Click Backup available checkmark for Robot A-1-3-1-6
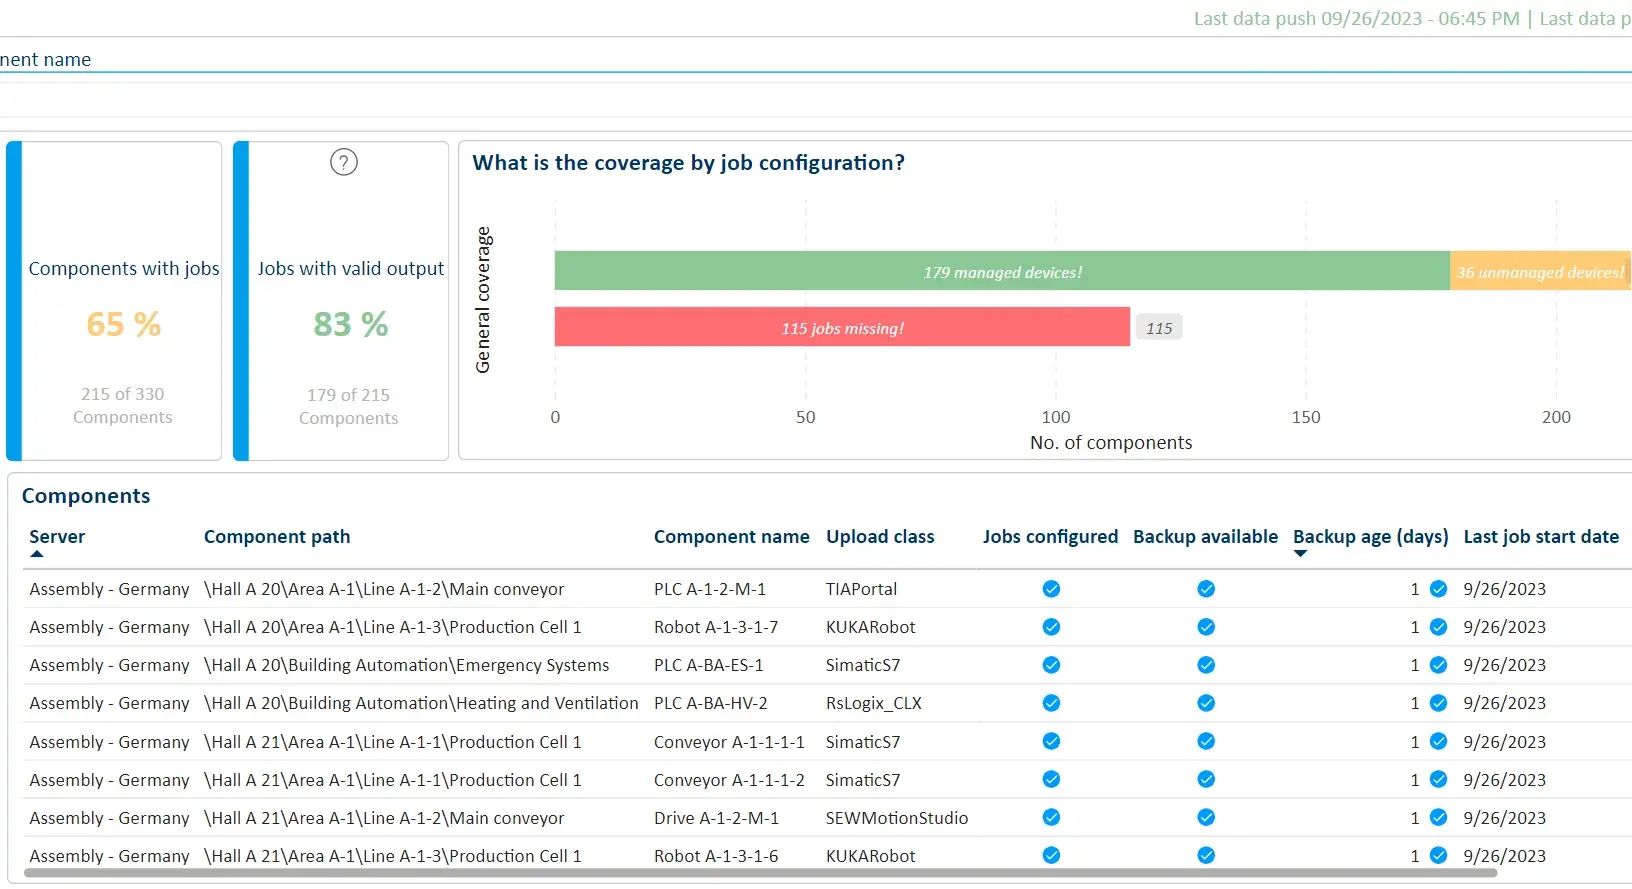The width and height of the screenshot is (1632, 889). tap(1206, 855)
